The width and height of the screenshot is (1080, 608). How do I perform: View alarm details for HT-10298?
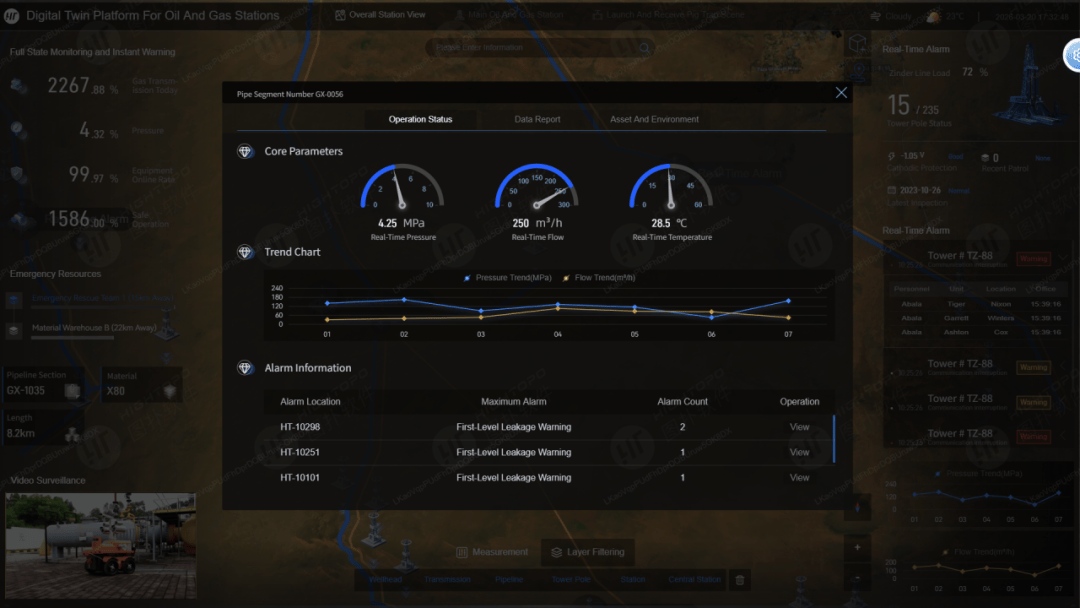tap(799, 427)
